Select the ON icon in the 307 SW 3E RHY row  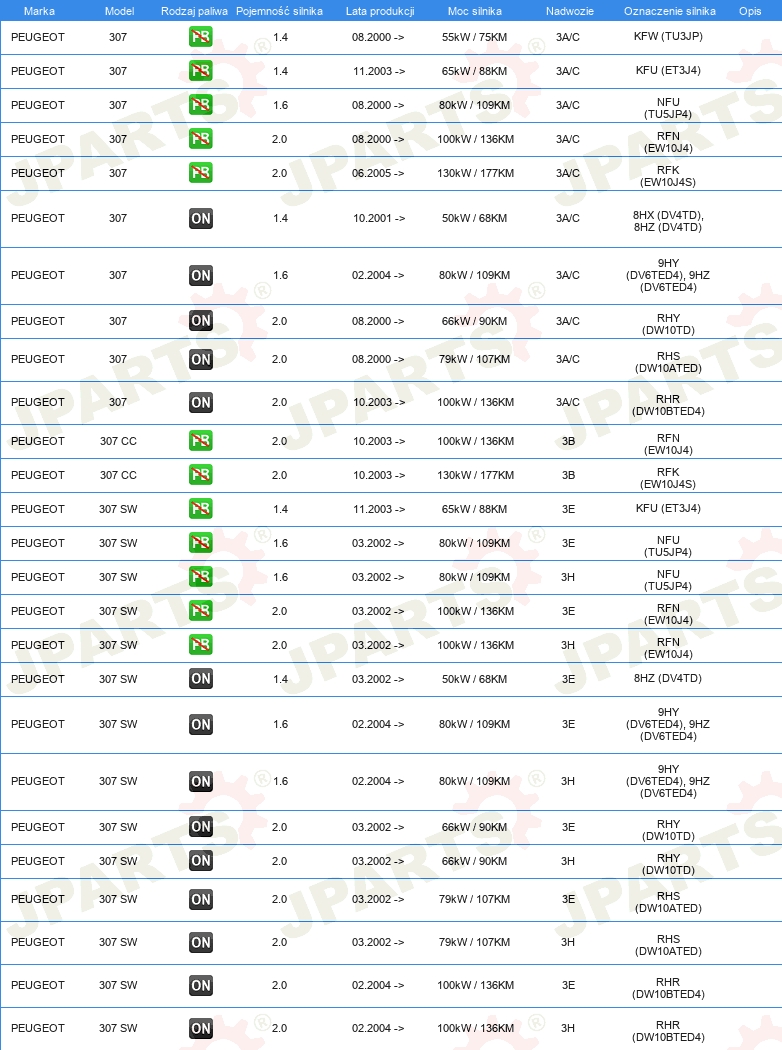(x=201, y=827)
